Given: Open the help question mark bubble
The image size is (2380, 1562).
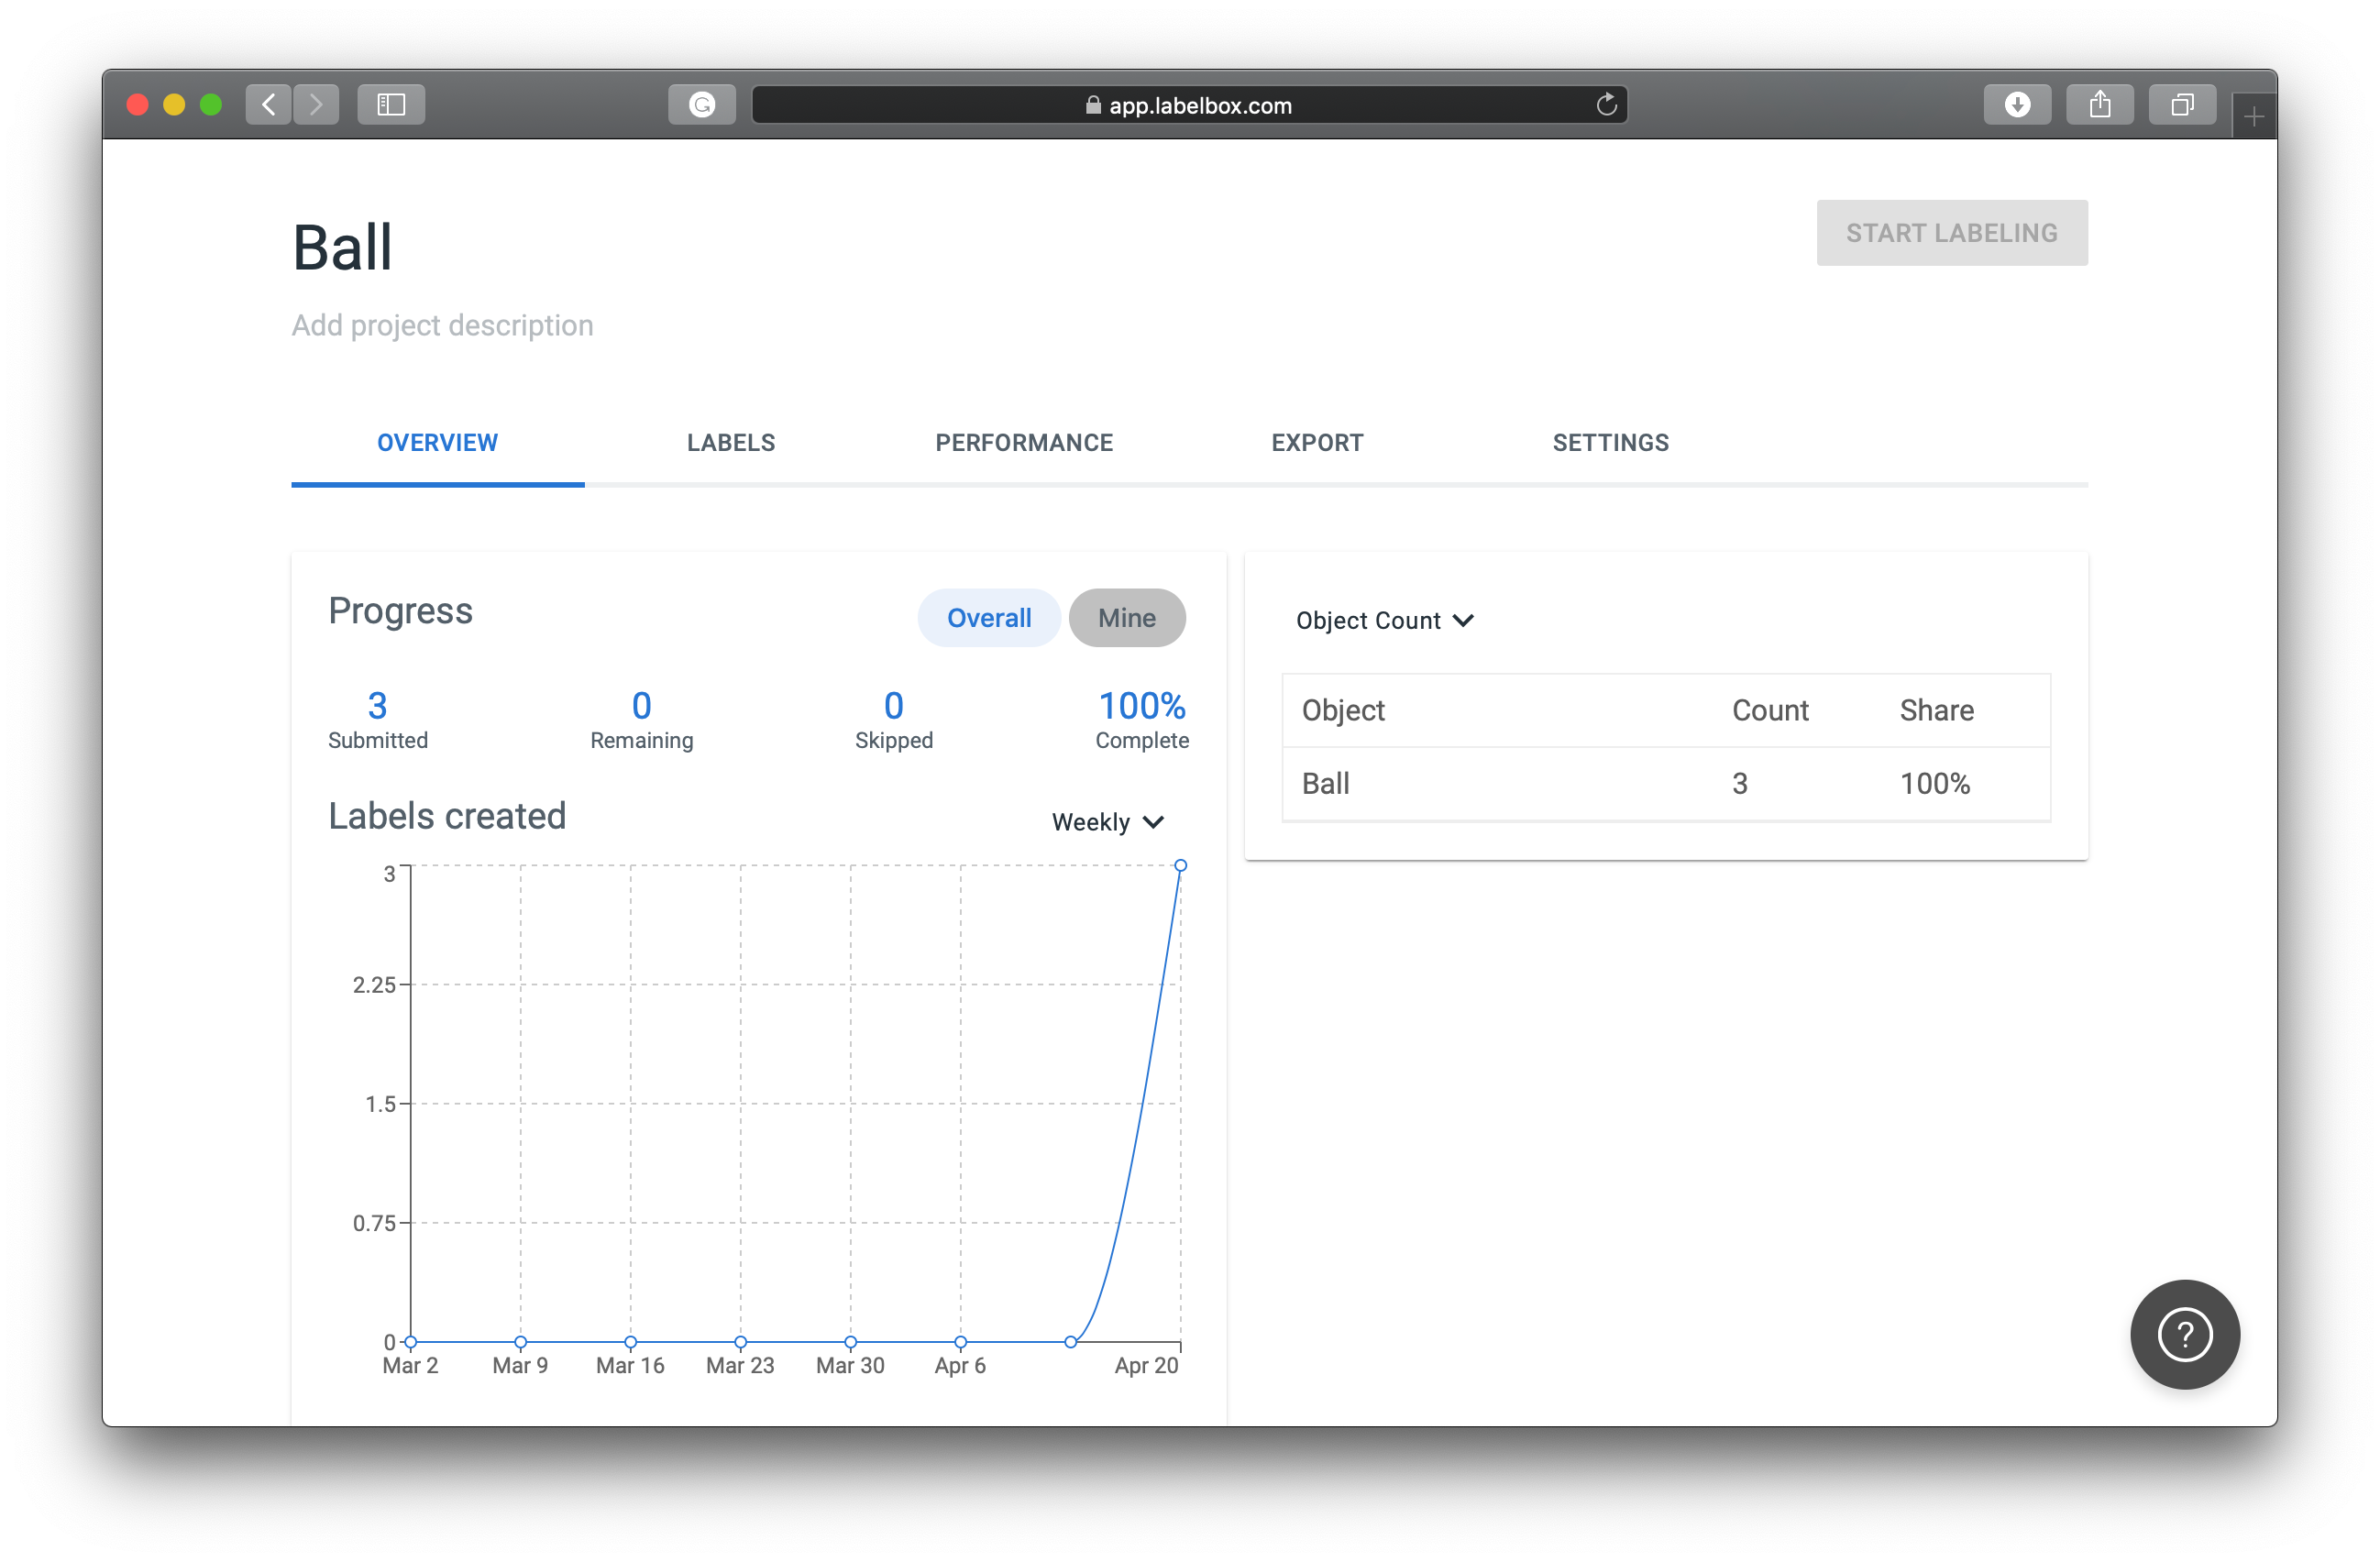Looking at the screenshot, I should [x=2184, y=1334].
